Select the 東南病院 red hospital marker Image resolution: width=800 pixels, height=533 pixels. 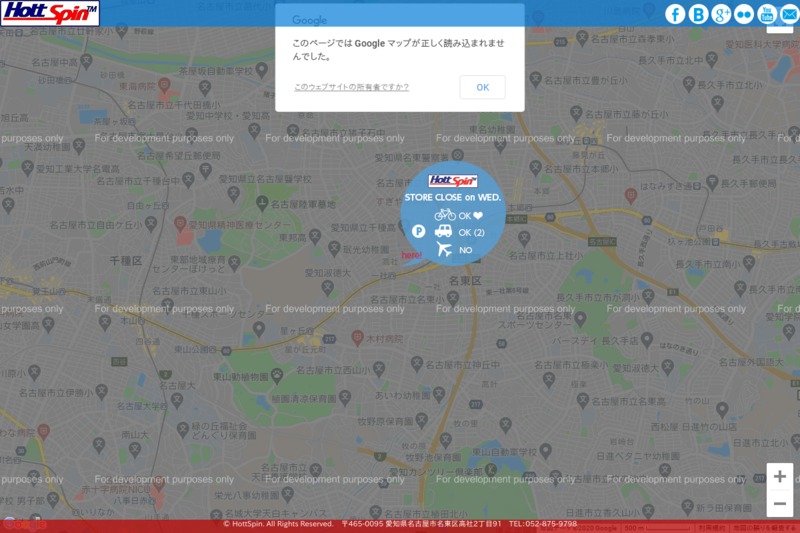click(x=164, y=85)
